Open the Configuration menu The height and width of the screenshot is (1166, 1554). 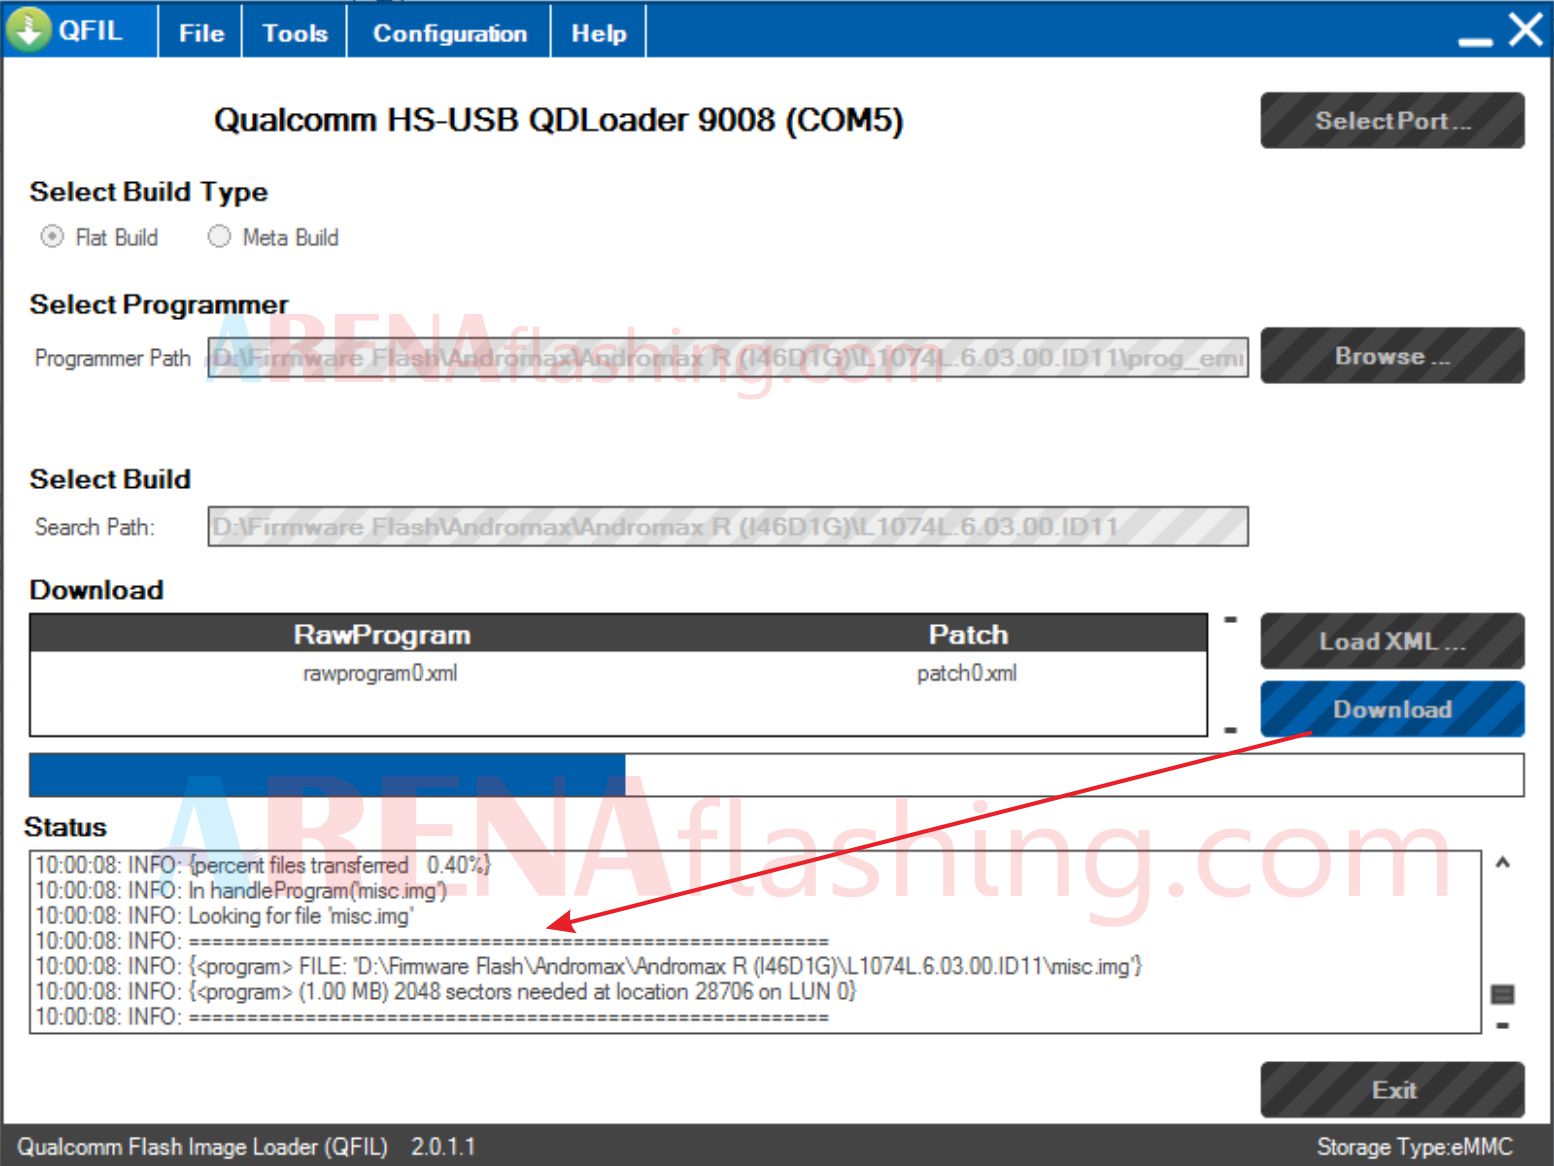pos(449,32)
